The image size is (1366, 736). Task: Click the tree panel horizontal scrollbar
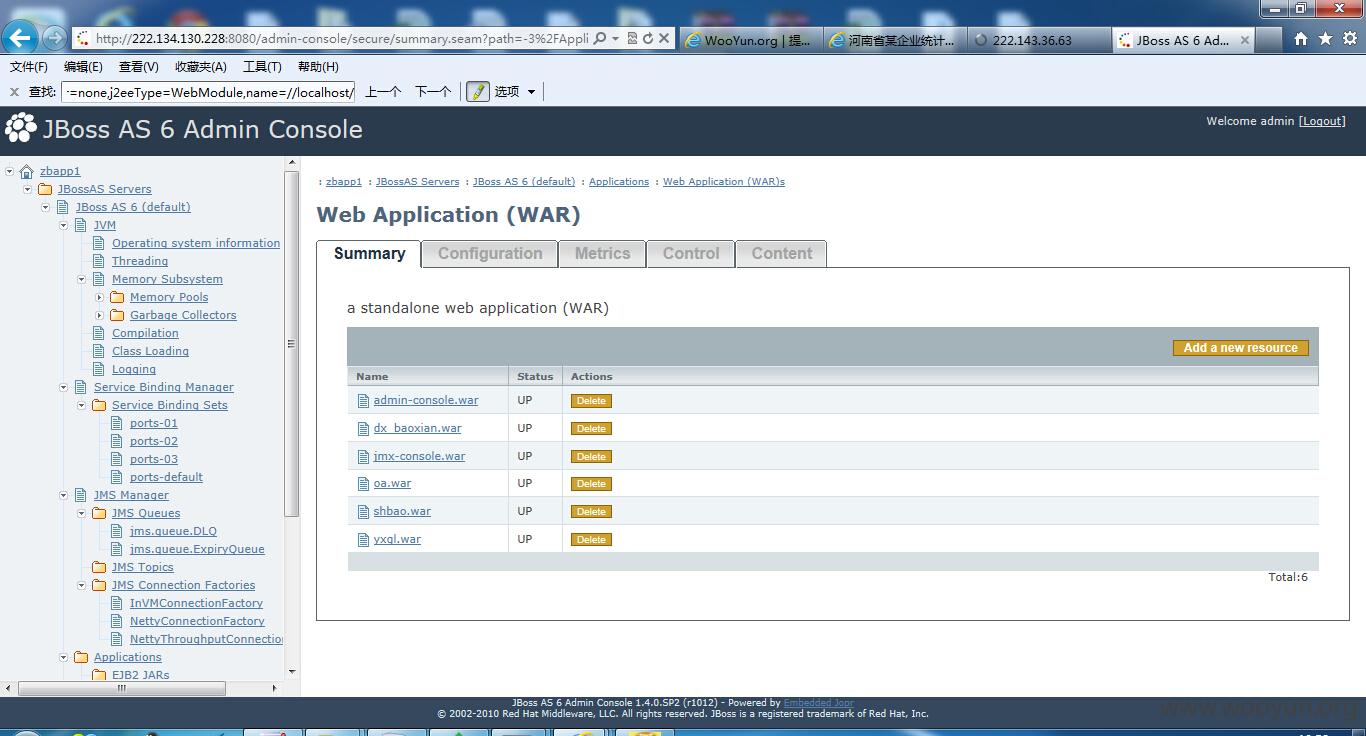pos(122,688)
